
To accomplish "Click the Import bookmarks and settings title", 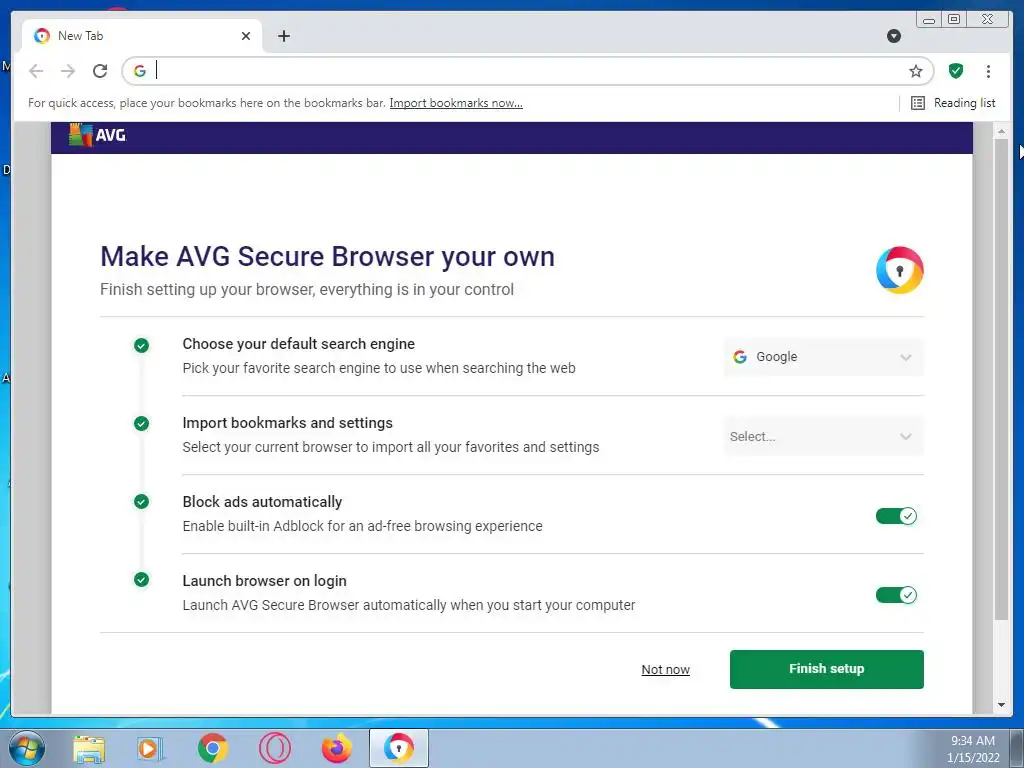I will tap(287, 423).
